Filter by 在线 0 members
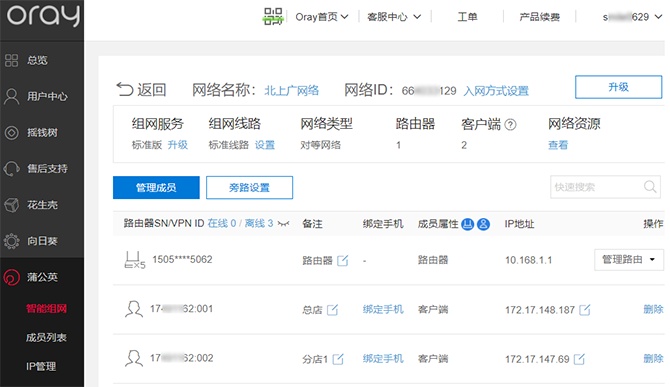Viewport: 670px width, 387px height. click(222, 223)
